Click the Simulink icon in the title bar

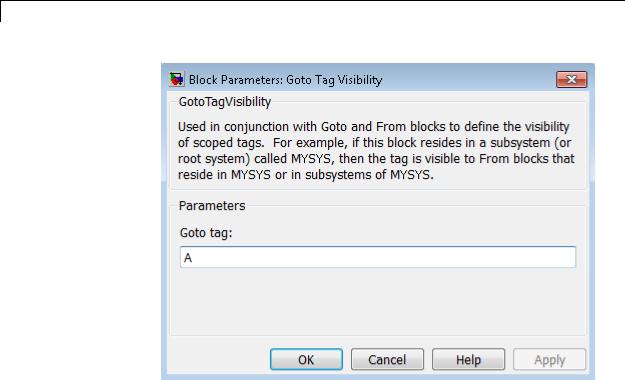[176, 79]
